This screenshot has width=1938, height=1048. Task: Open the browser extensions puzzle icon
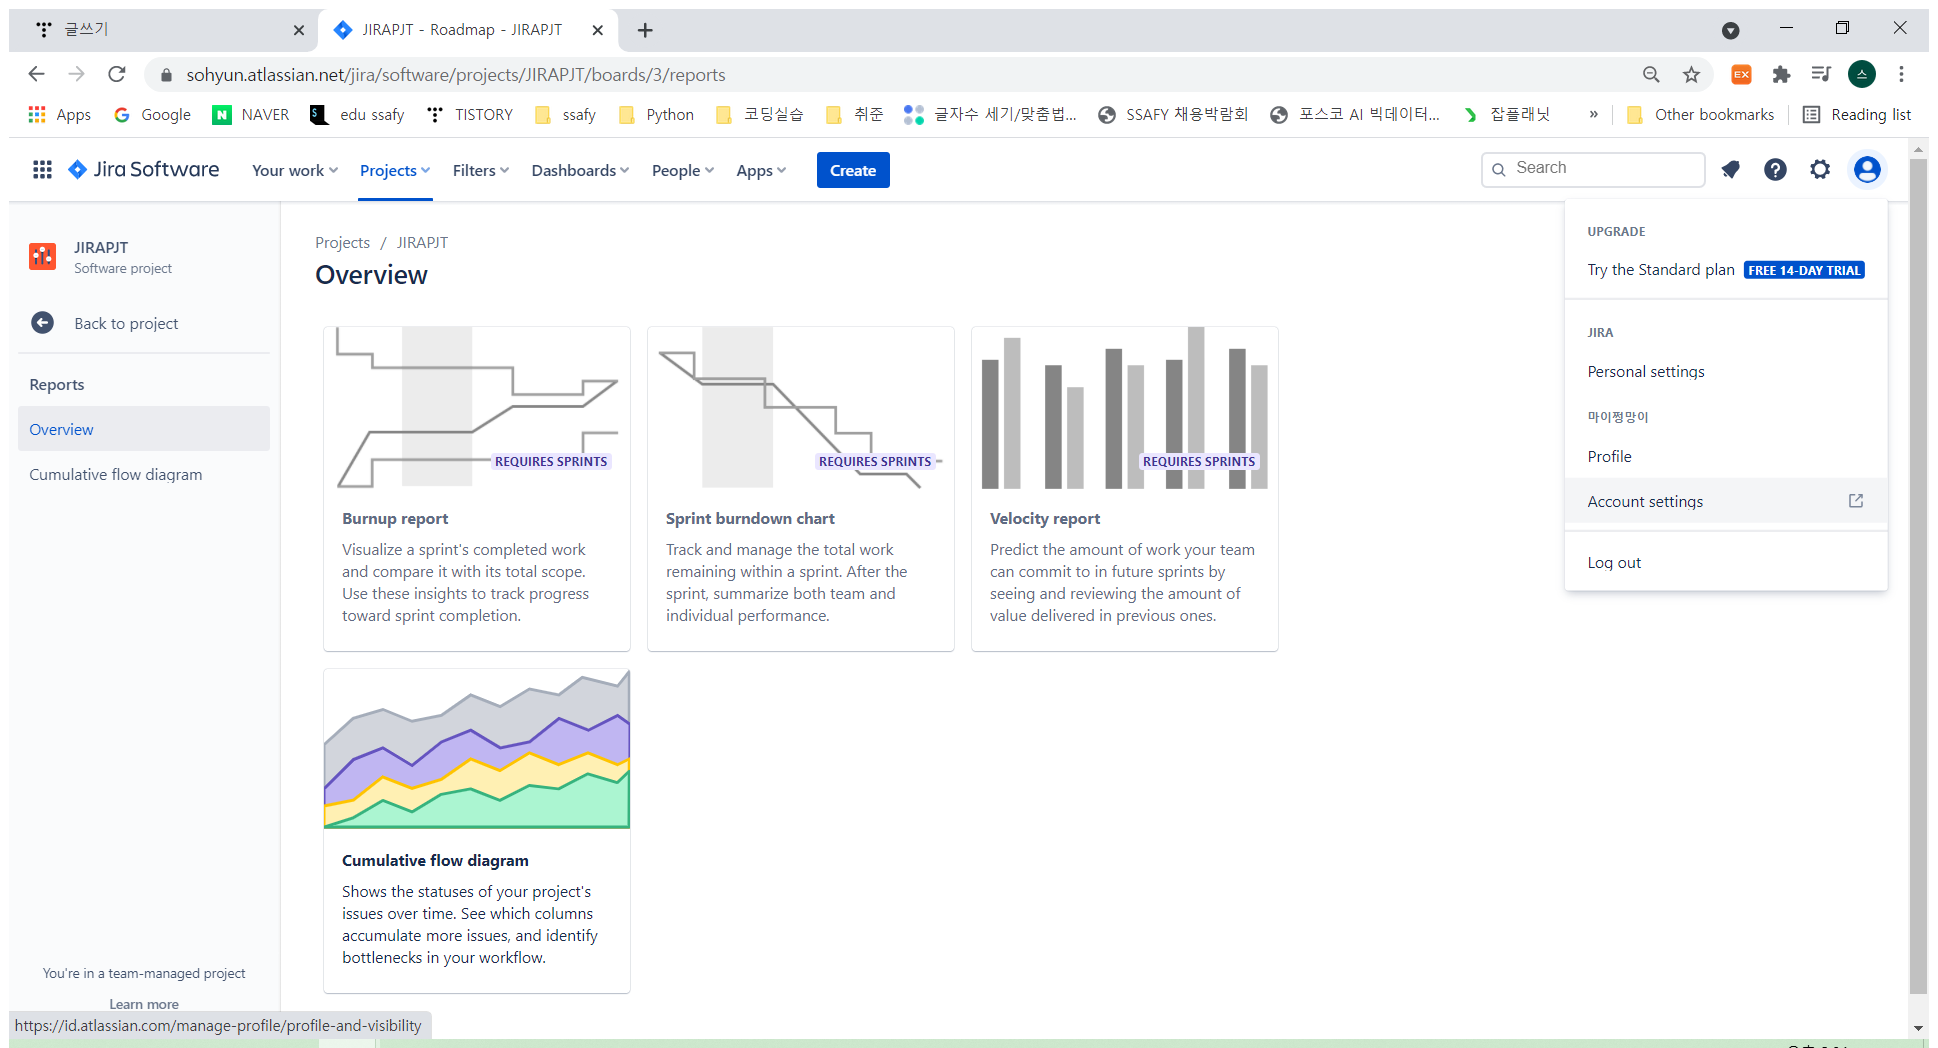(x=1781, y=74)
